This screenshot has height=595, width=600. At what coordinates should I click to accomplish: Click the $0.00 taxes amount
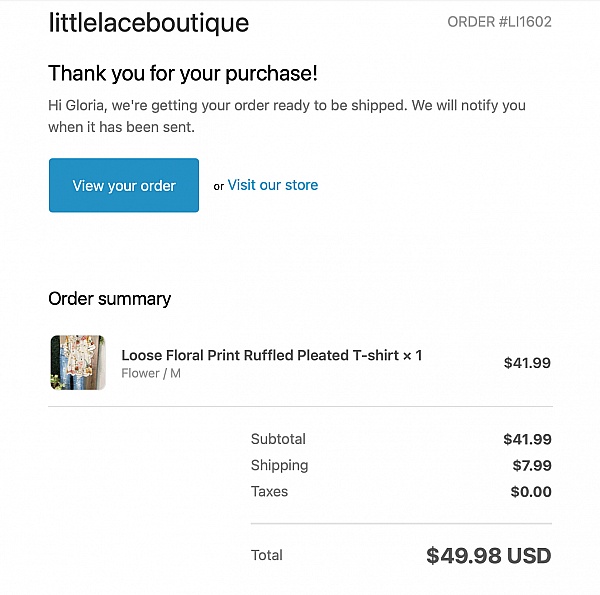(531, 491)
